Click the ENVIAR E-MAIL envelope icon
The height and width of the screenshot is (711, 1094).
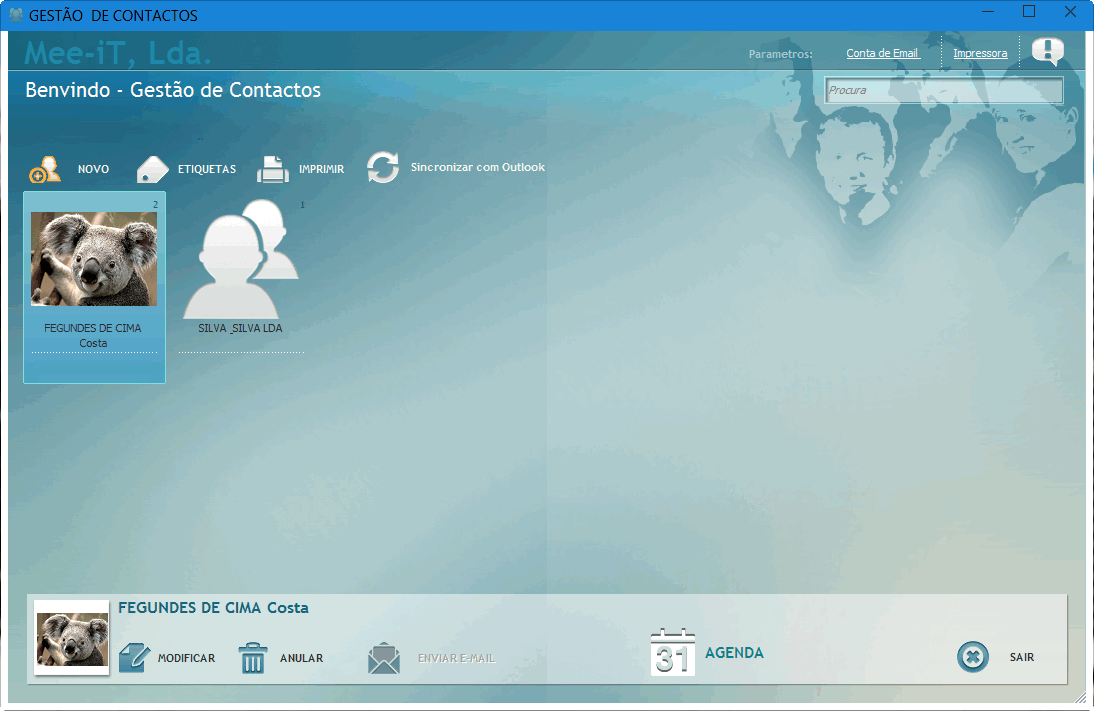tap(384, 658)
